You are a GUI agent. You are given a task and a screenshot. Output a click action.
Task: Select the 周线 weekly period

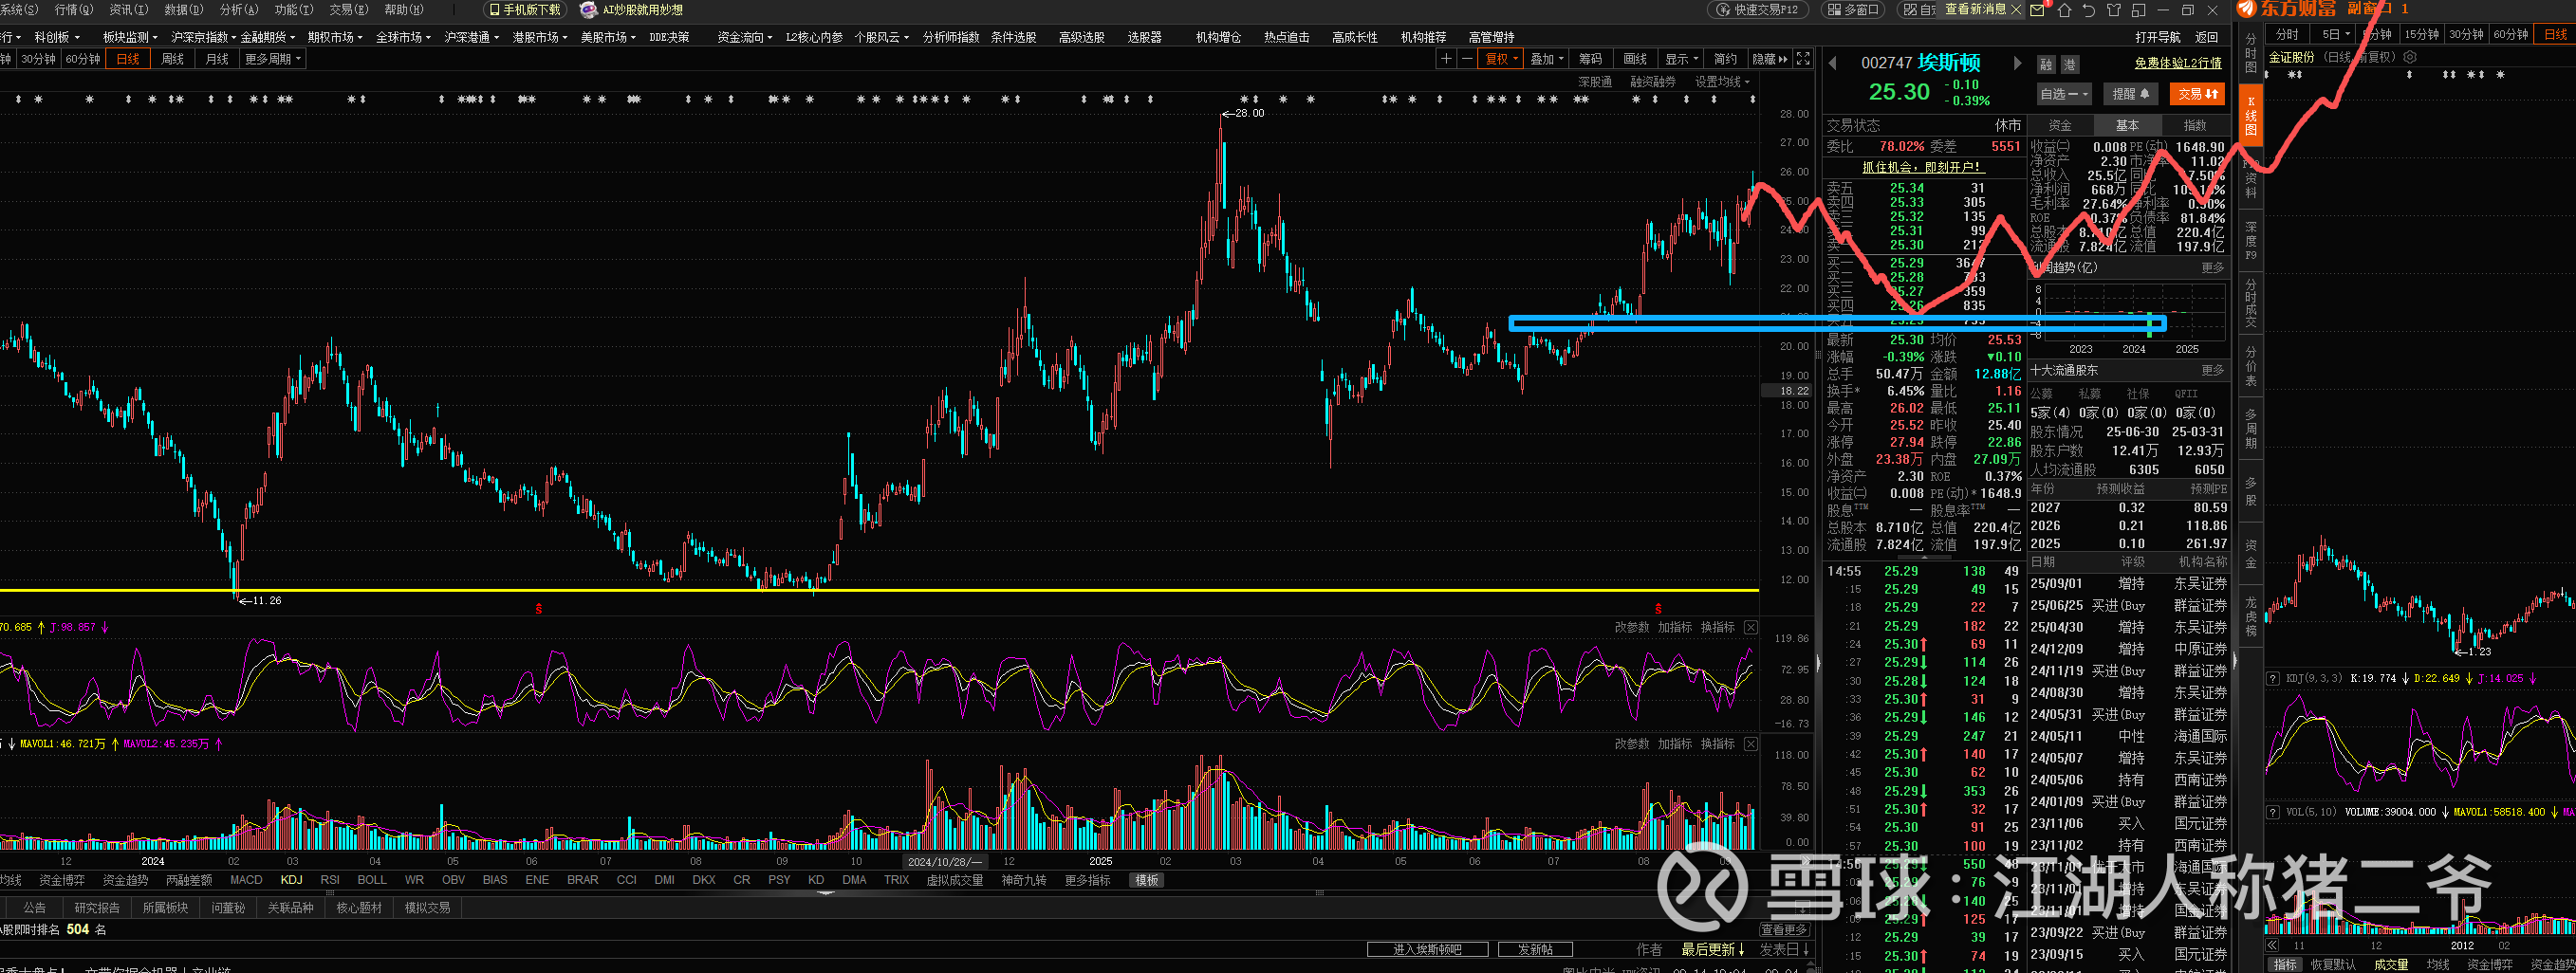(173, 59)
